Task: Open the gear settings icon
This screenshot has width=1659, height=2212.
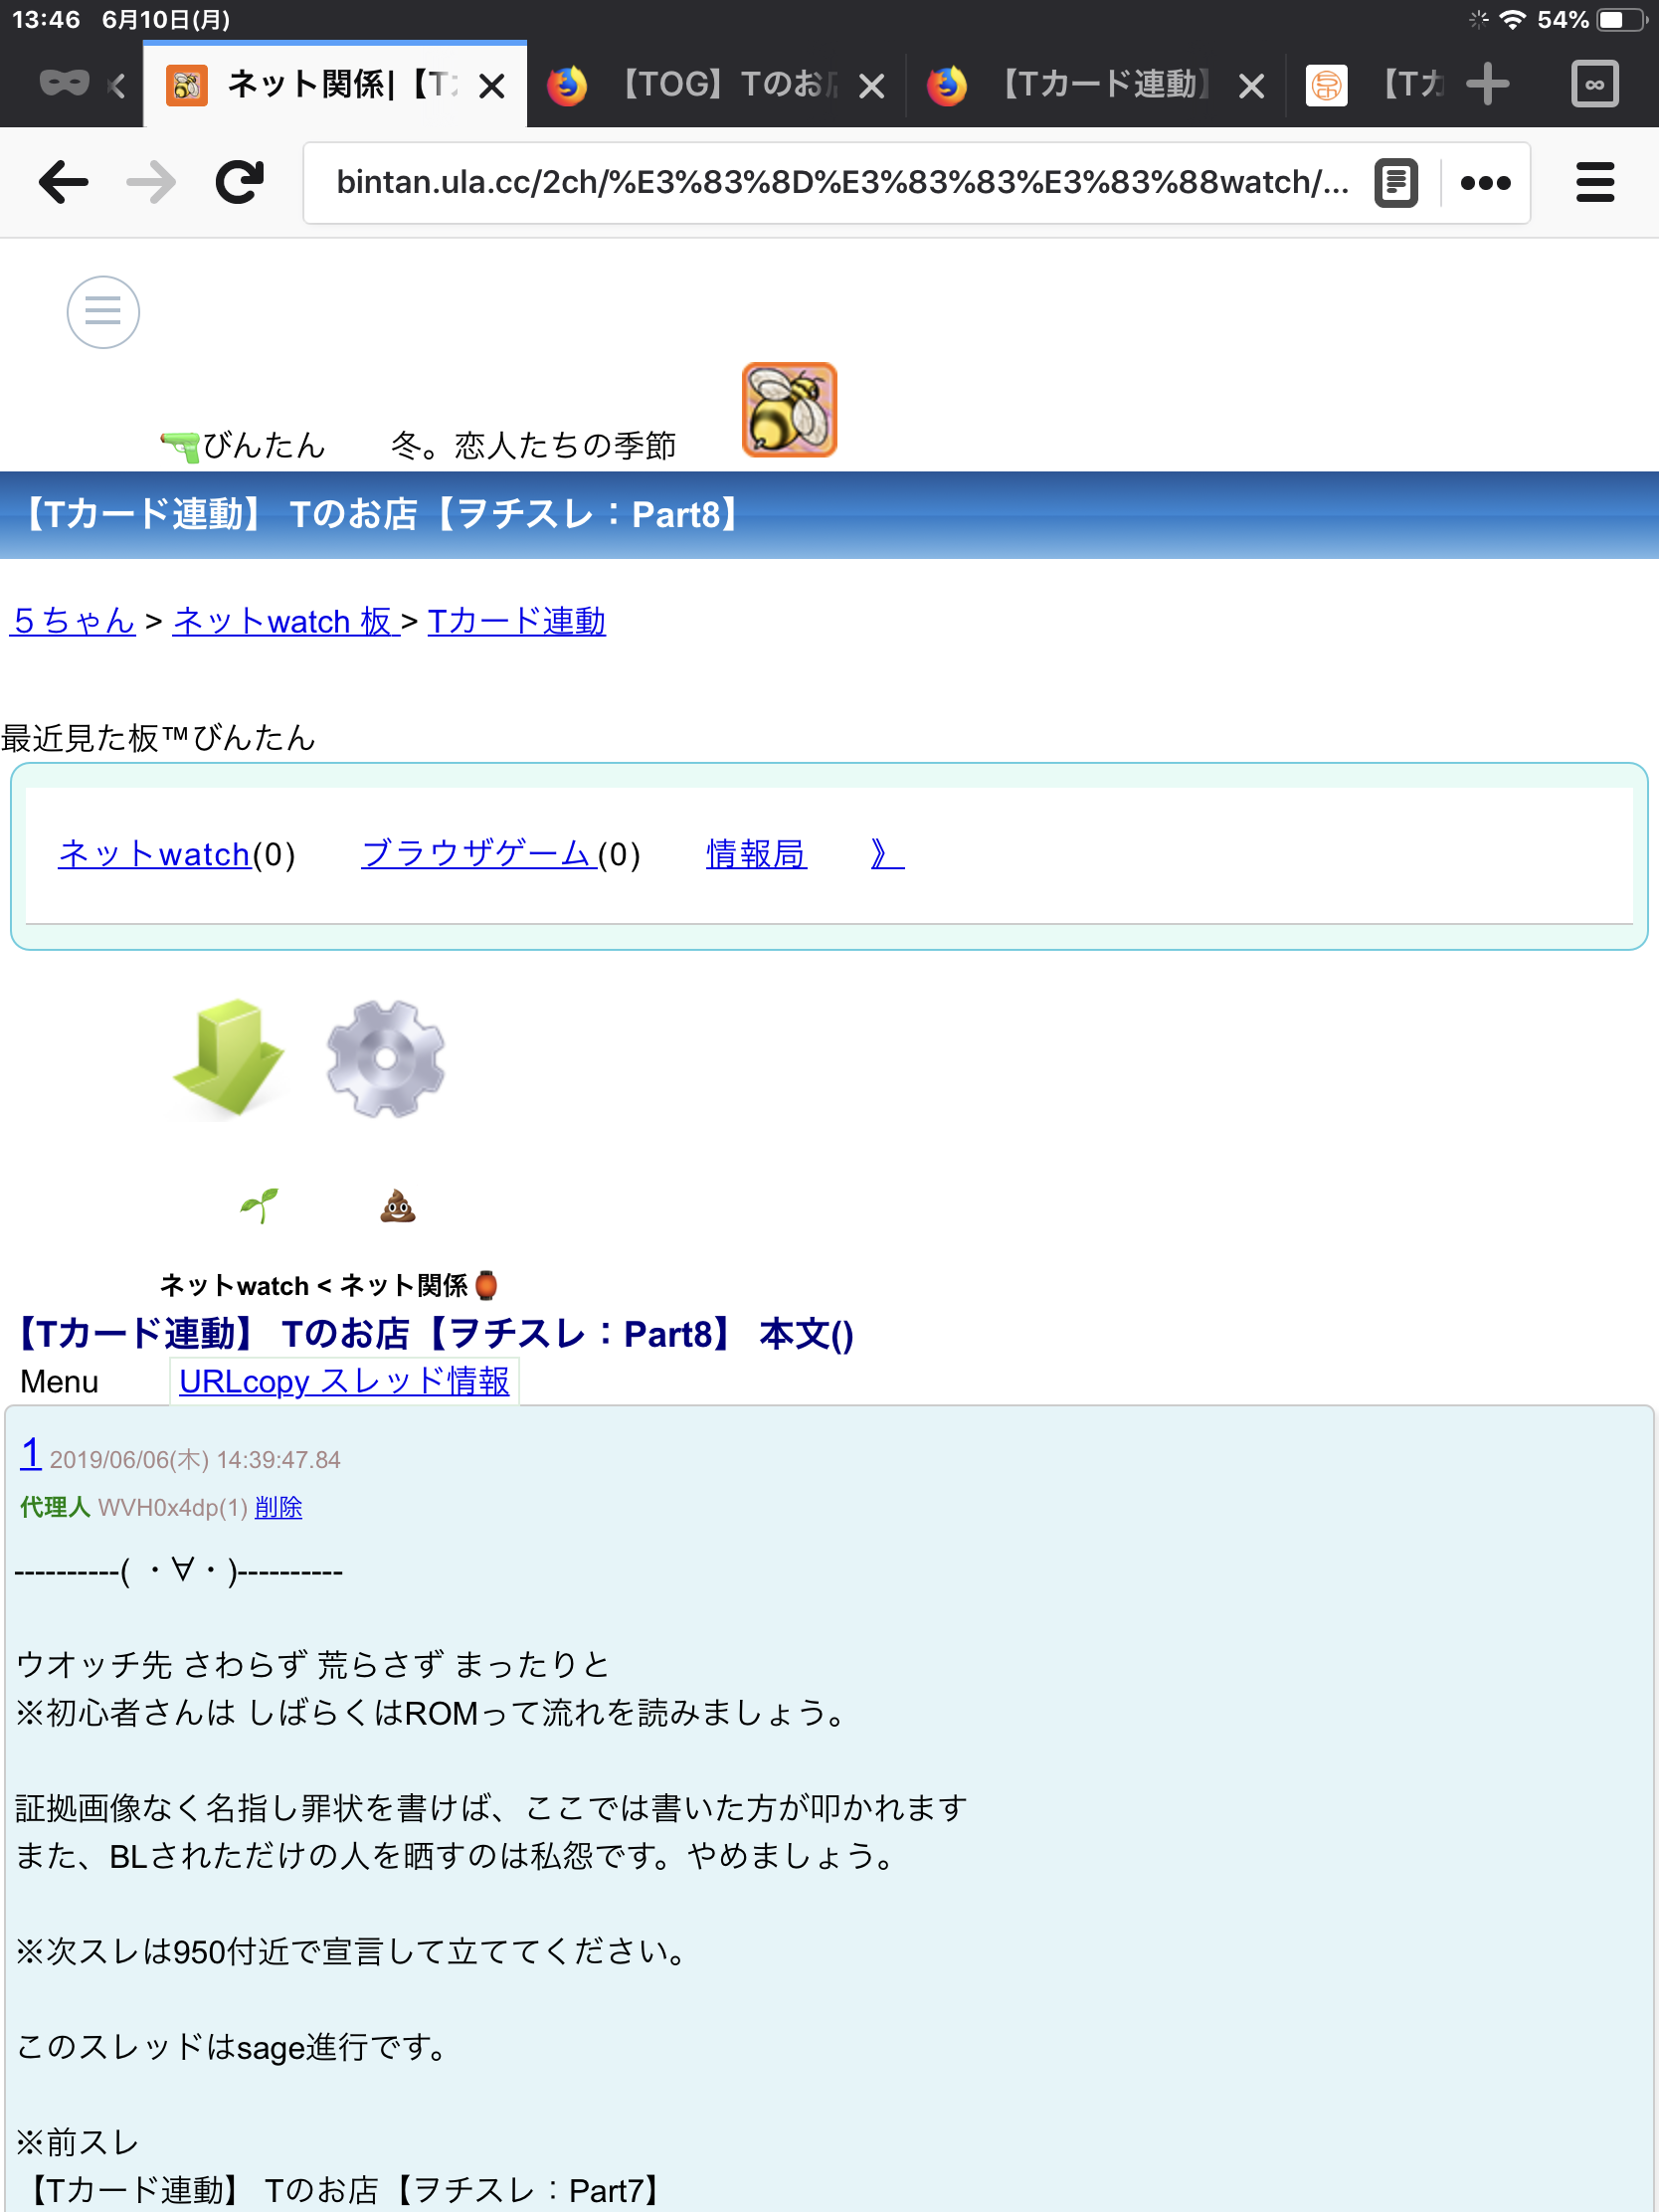Action: coord(385,1060)
